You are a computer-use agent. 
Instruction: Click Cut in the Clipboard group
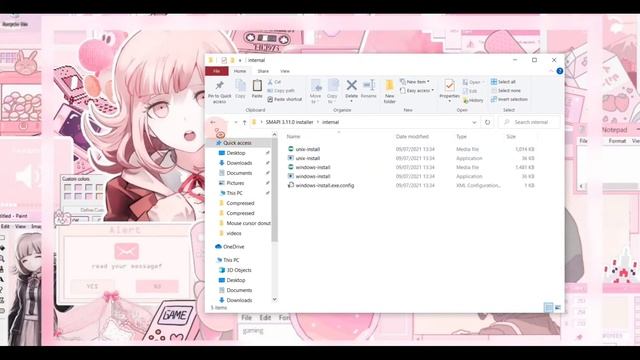tap(274, 82)
